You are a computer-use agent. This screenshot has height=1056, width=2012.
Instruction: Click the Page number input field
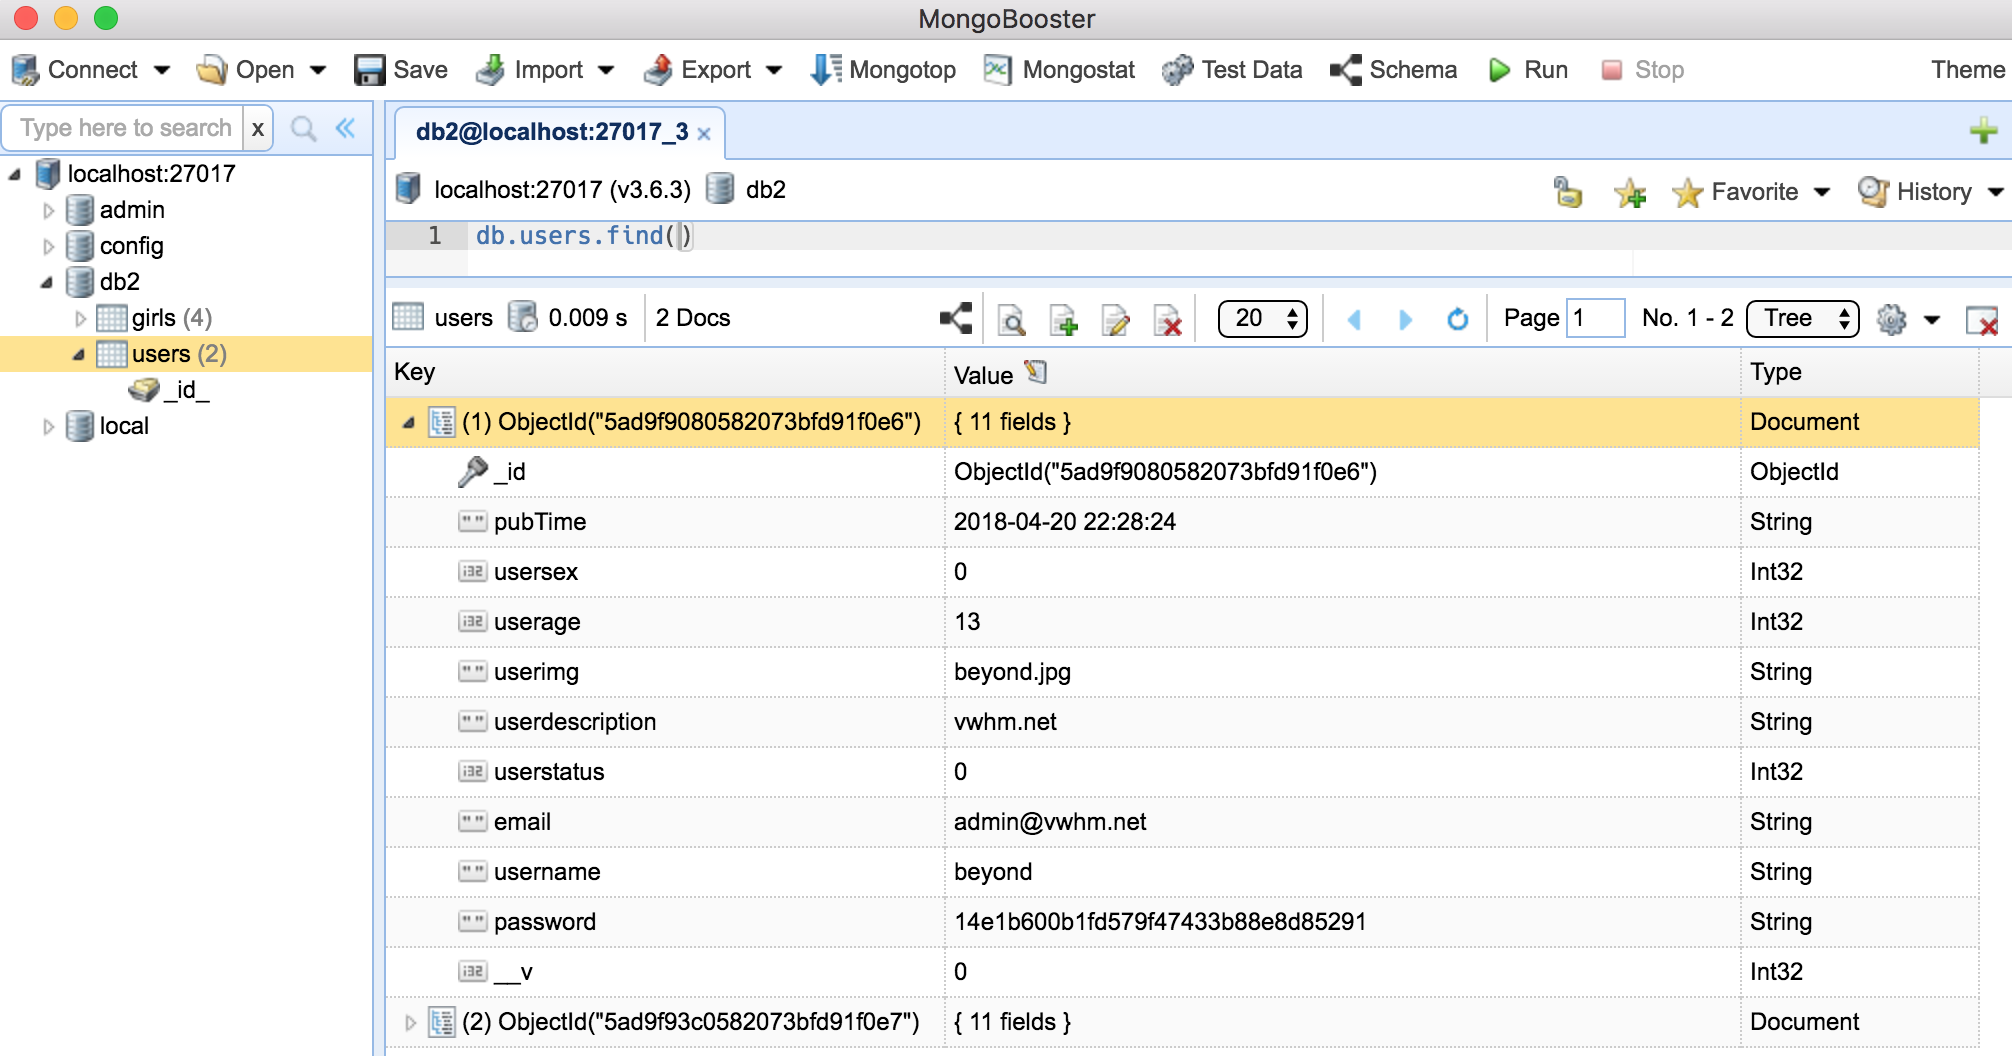click(x=1595, y=318)
